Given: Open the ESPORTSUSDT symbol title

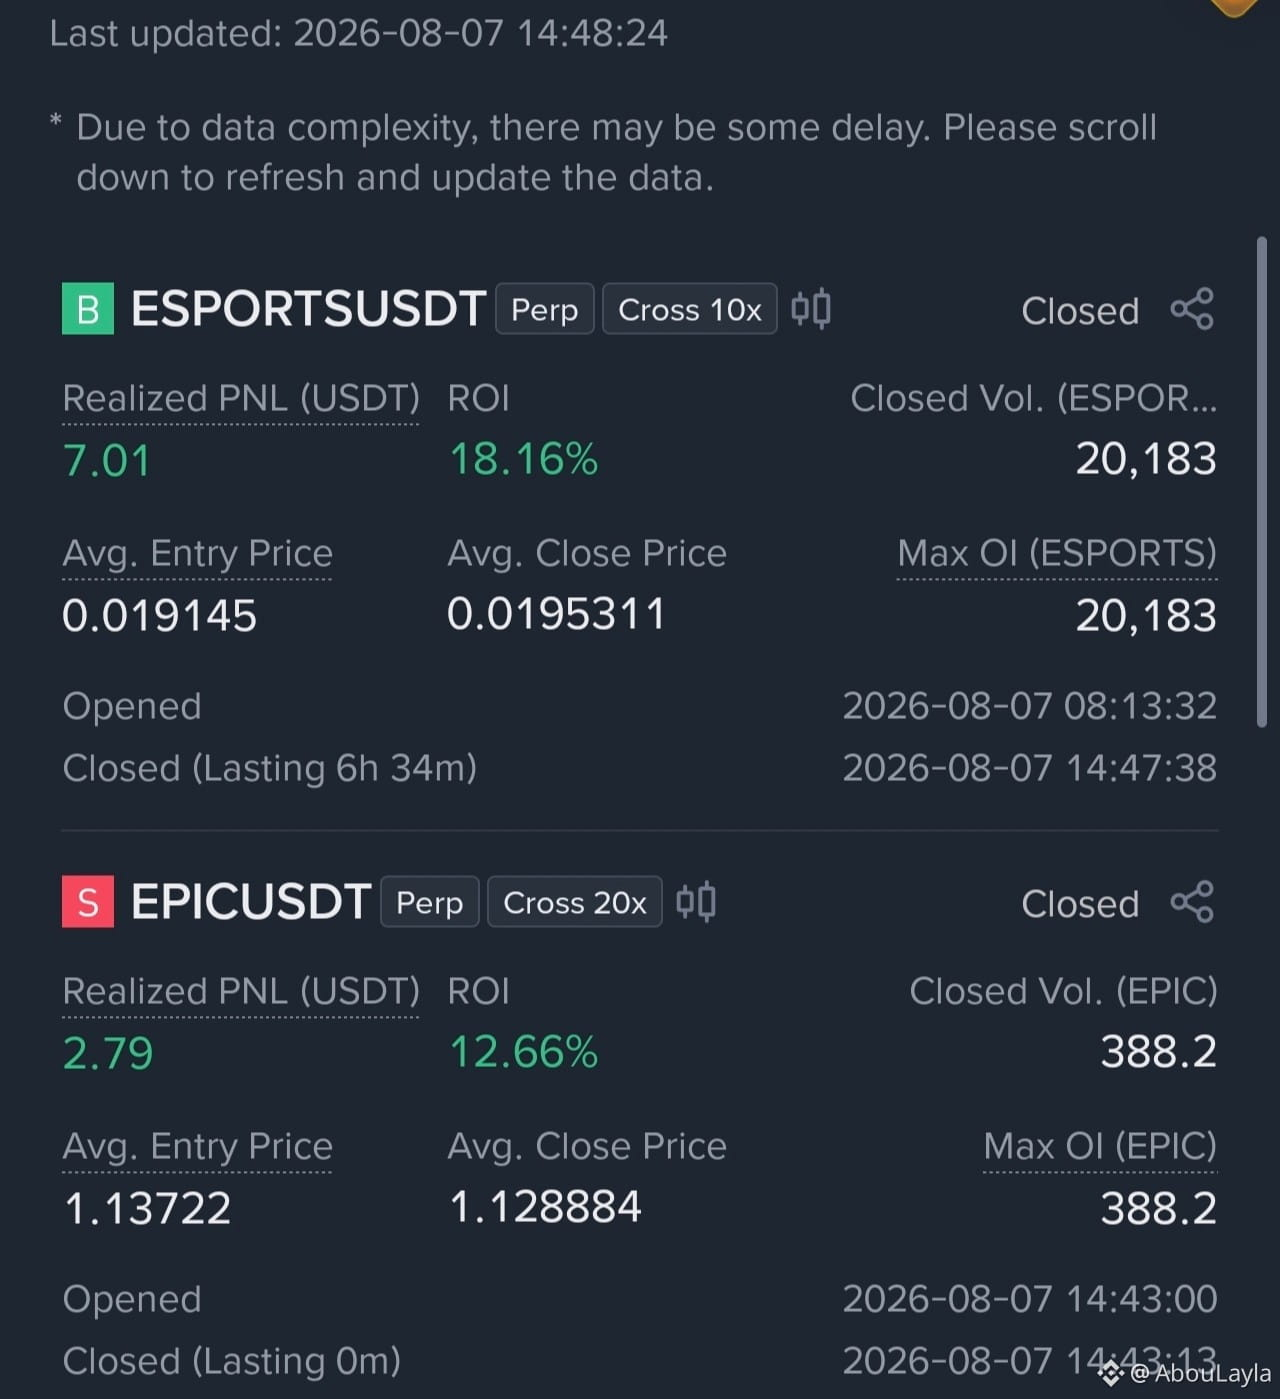Looking at the screenshot, I should [308, 309].
